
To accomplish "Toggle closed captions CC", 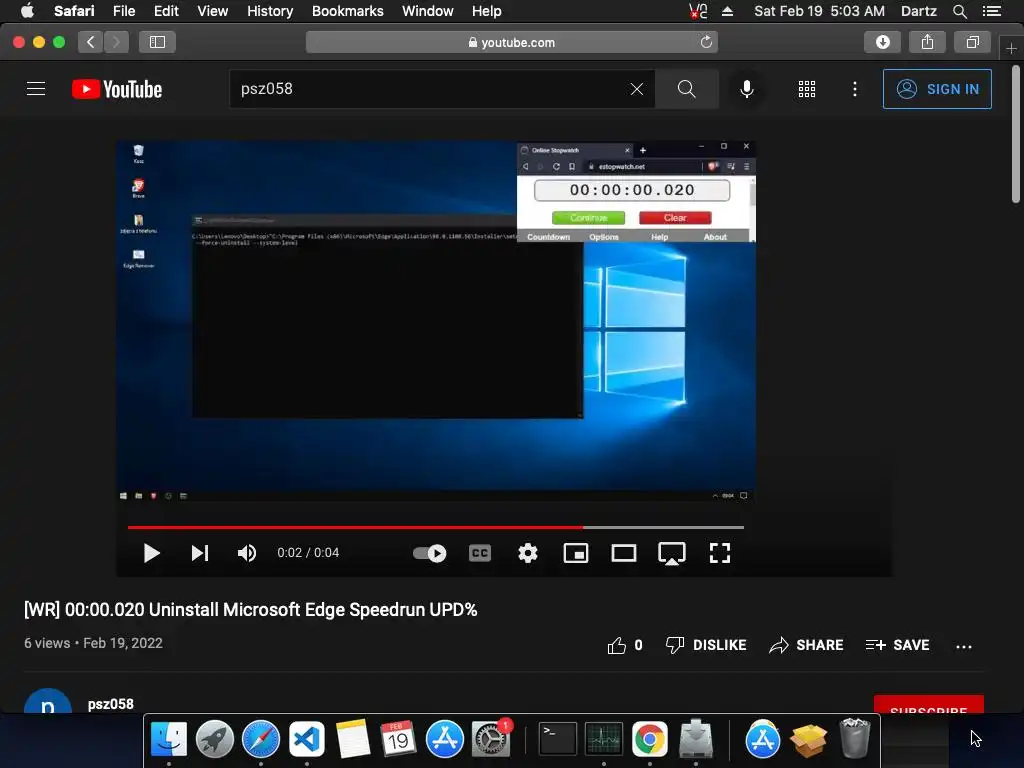I will pos(480,553).
